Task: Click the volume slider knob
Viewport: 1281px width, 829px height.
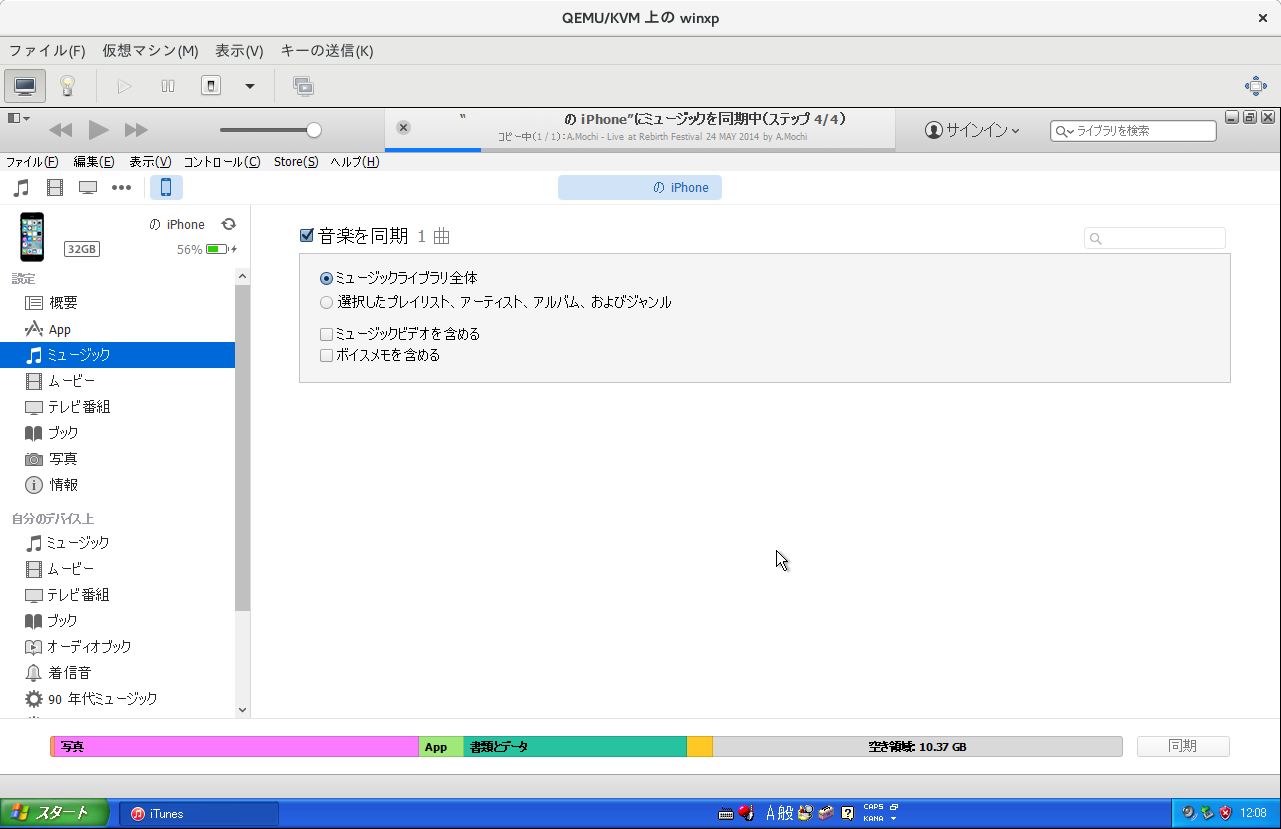Action: point(314,130)
